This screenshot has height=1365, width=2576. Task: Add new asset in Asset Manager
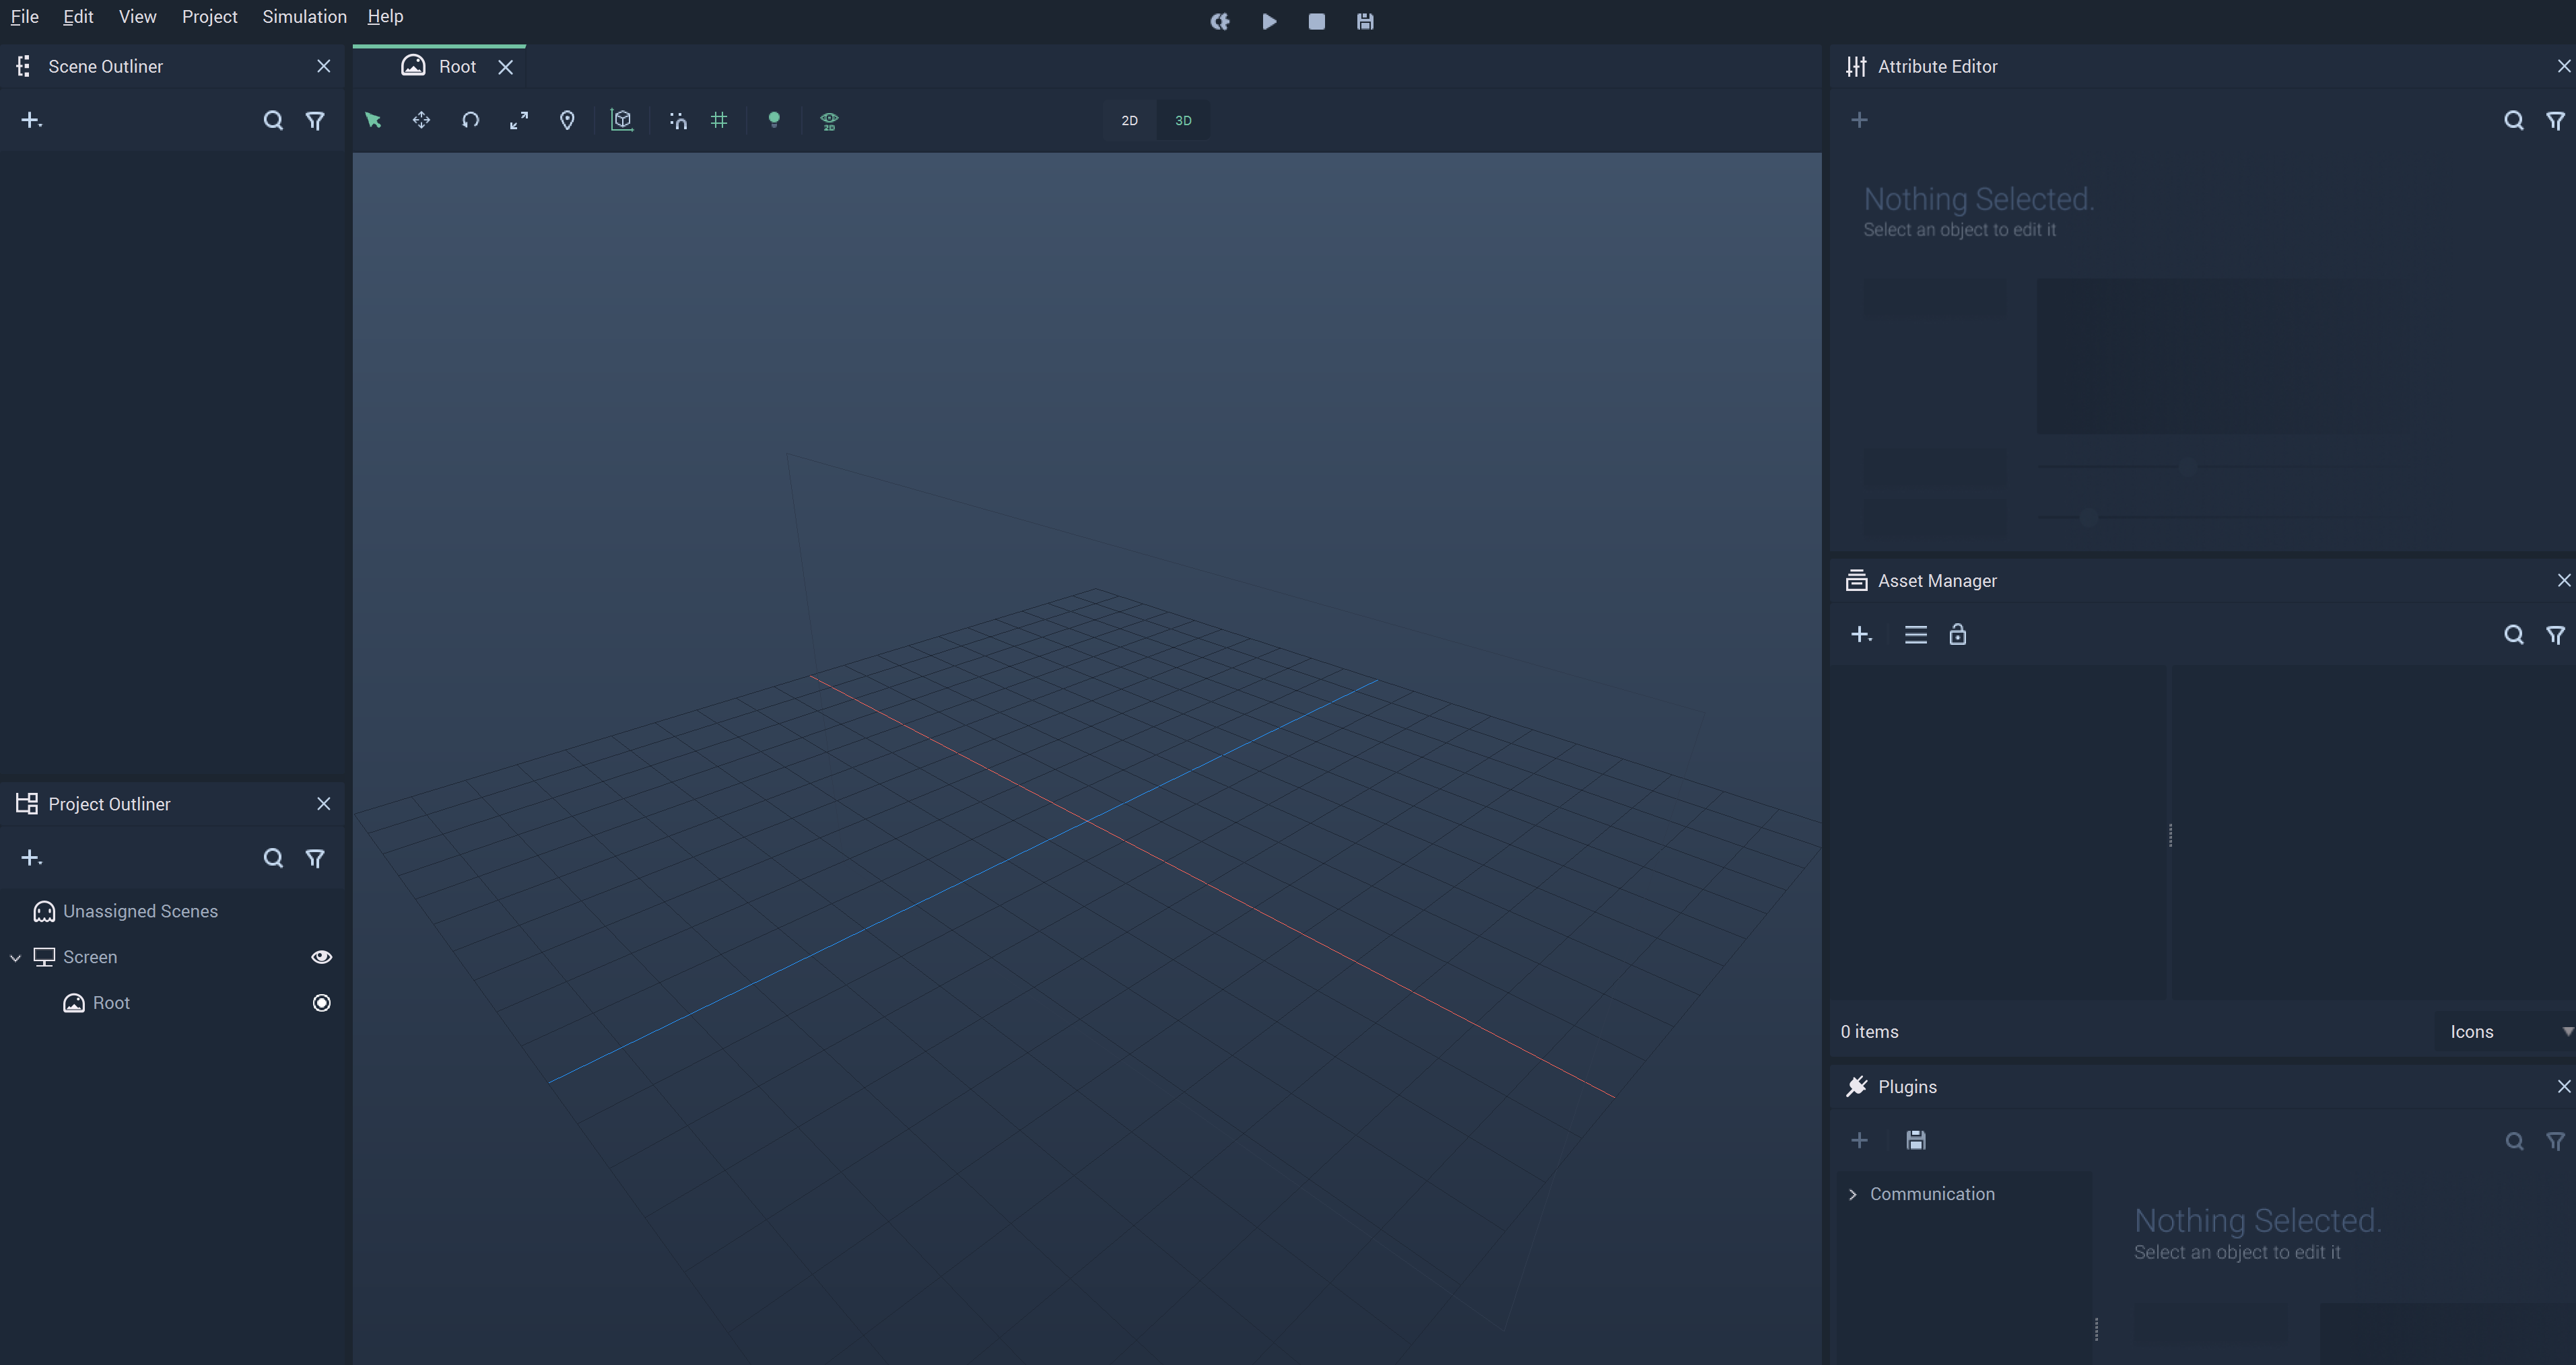pyautogui.click(x=1861, y=634)
